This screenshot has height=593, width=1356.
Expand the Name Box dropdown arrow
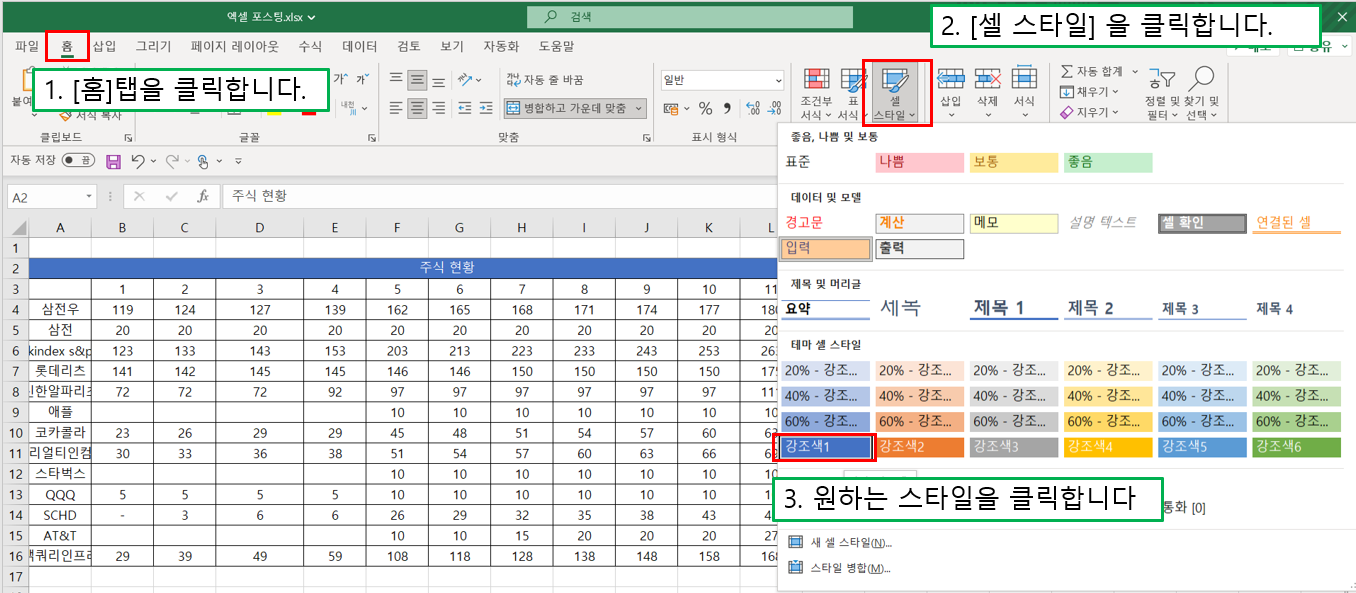(x=89, y=197)
